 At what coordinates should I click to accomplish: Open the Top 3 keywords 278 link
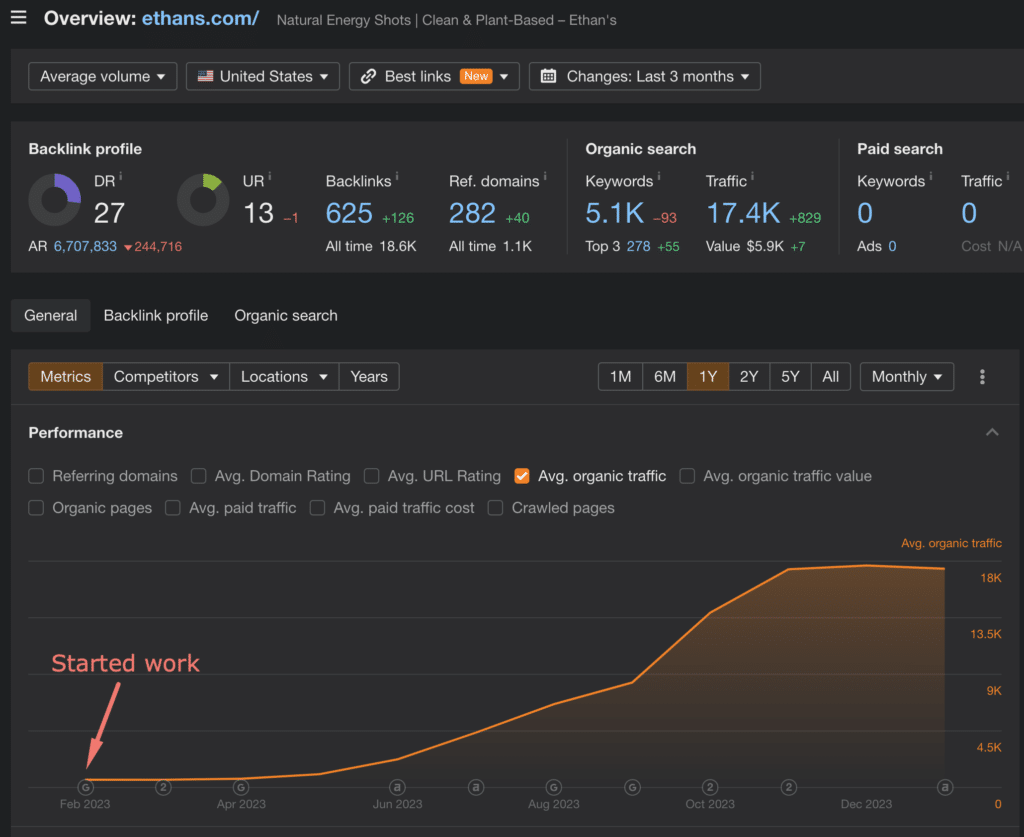639,246
